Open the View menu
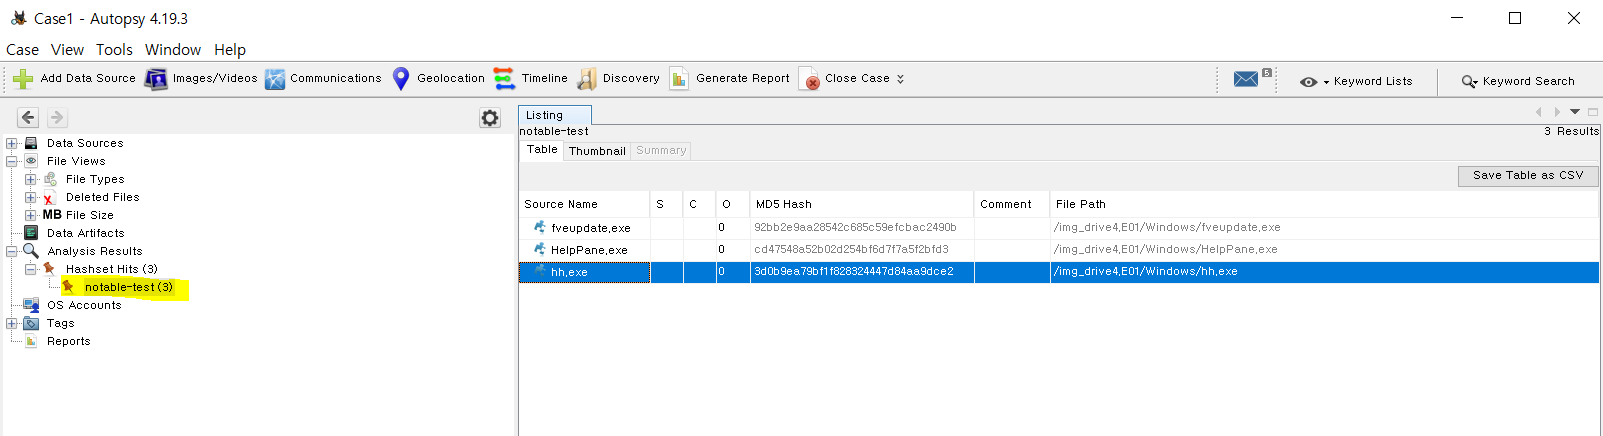 (x=67, y=50)
